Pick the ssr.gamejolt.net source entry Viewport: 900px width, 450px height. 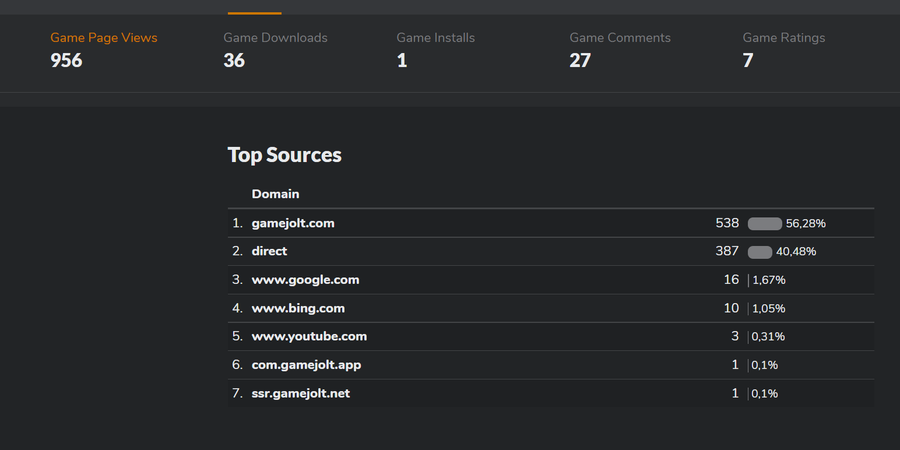(x=301, y=393)
